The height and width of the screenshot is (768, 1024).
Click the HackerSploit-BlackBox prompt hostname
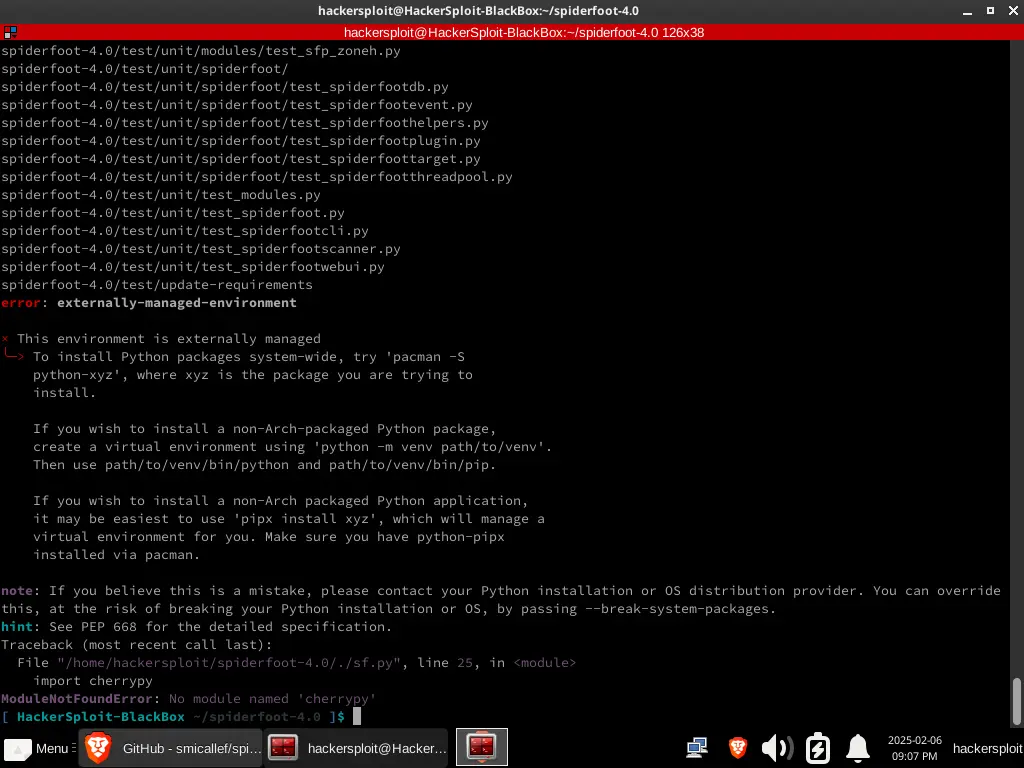[x=101, y=716]
